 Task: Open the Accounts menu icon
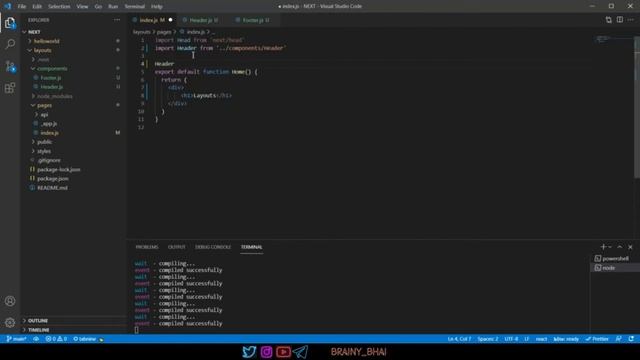point(10,301)
